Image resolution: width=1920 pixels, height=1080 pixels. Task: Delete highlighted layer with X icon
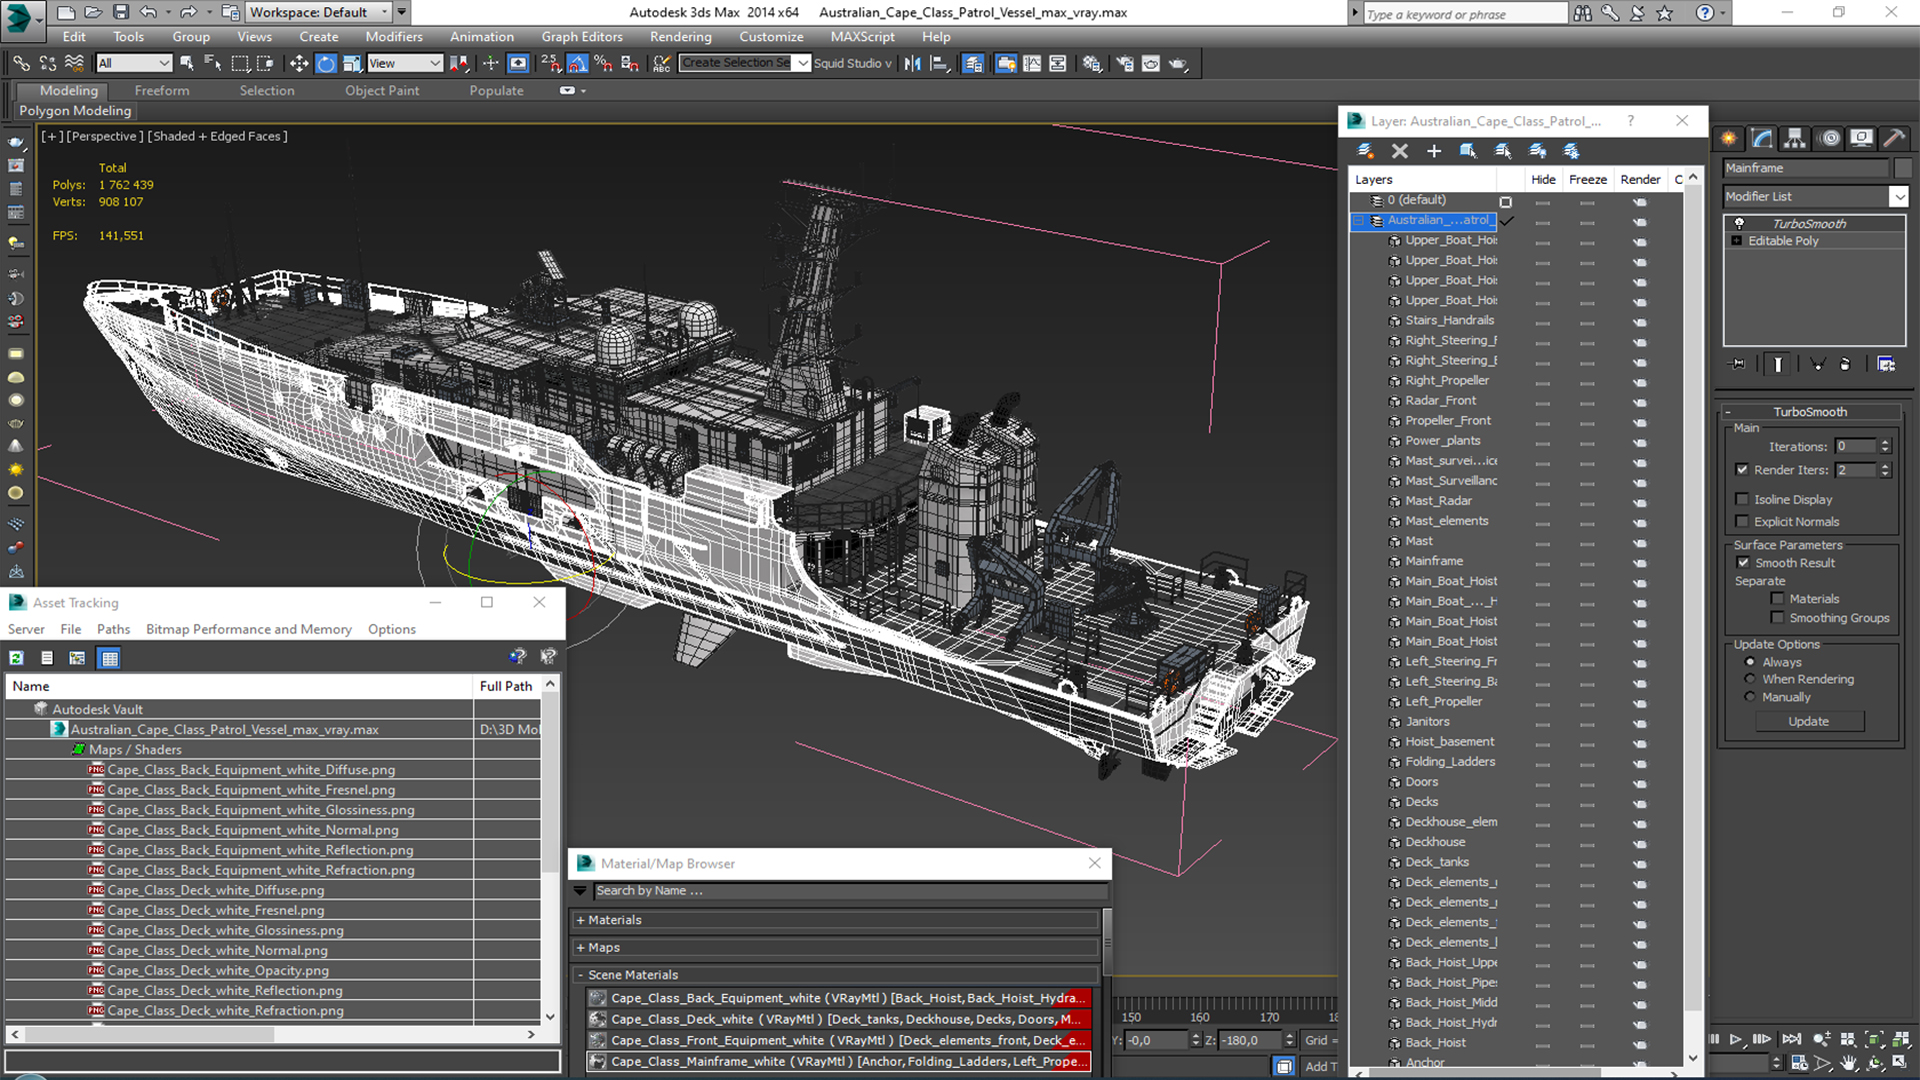(x=1399, y=151)
